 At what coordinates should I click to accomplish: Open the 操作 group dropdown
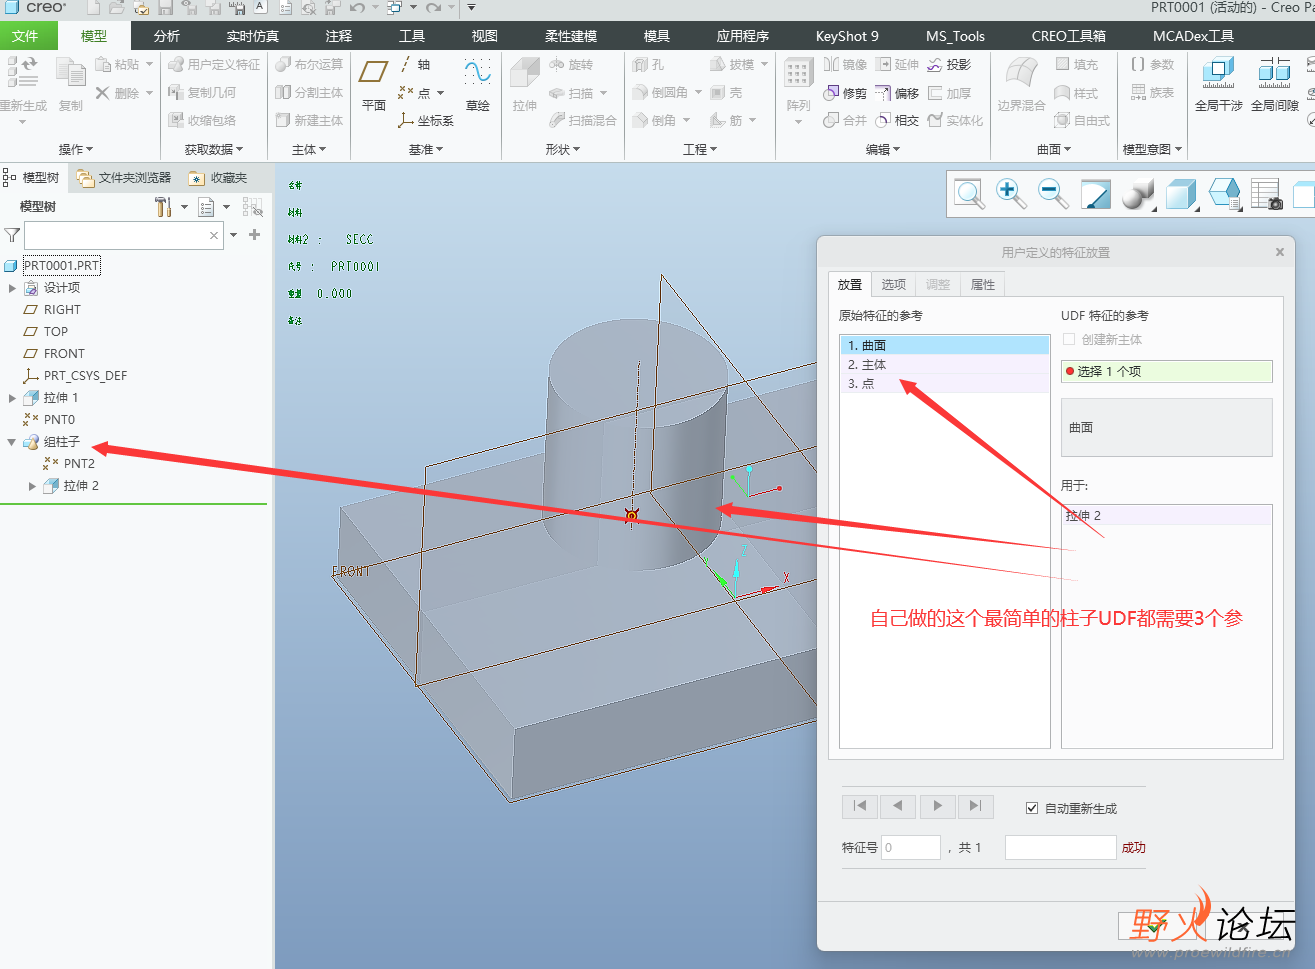pyautogui.click(x=76, y=149)
